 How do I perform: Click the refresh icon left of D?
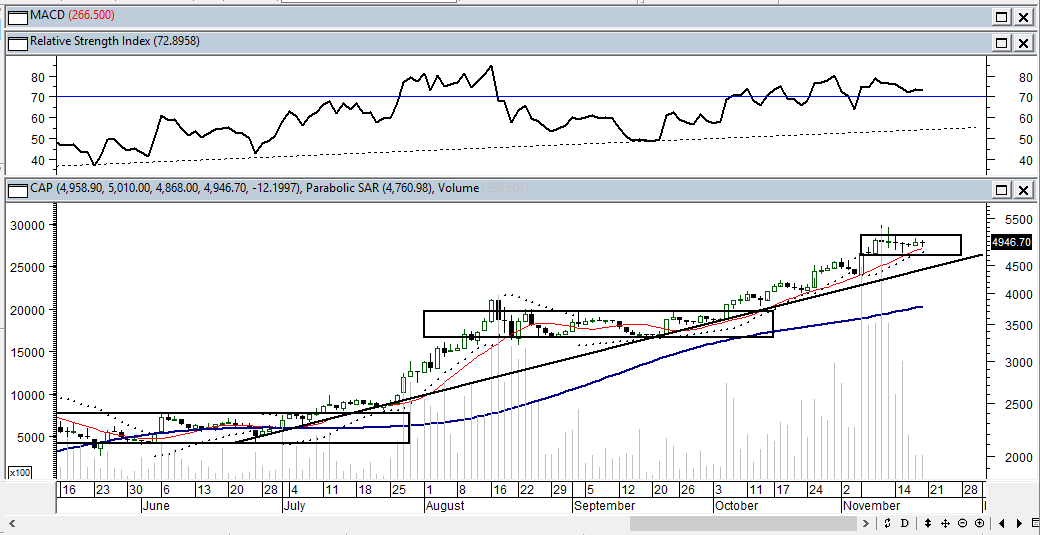click(x=889, y=524)
